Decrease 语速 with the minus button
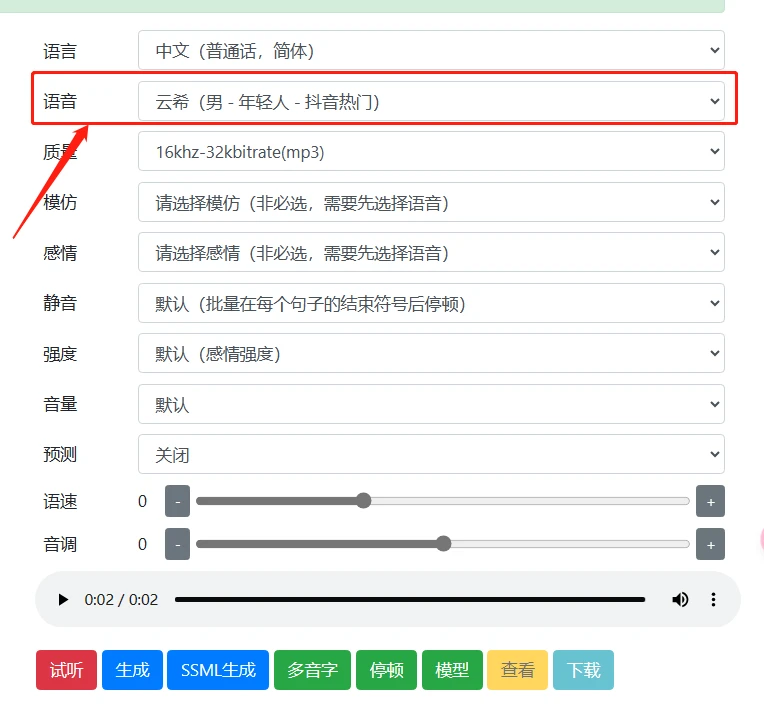Image resolution: width=764 pixels, height=721 pixels. tap(177, 501)
